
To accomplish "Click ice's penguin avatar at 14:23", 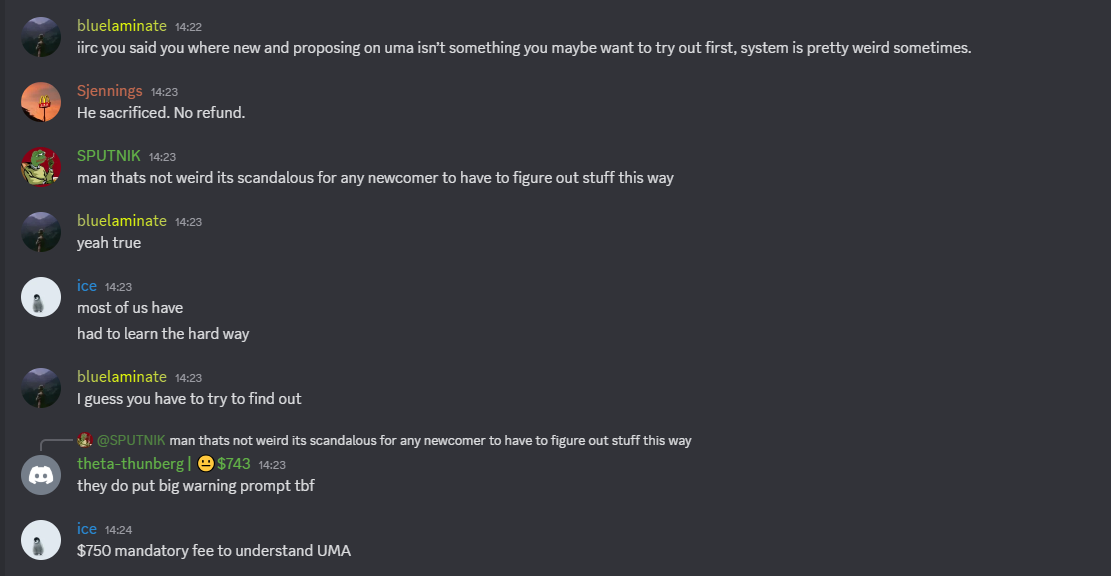I will pyautogui.click(x=41, y=297).
